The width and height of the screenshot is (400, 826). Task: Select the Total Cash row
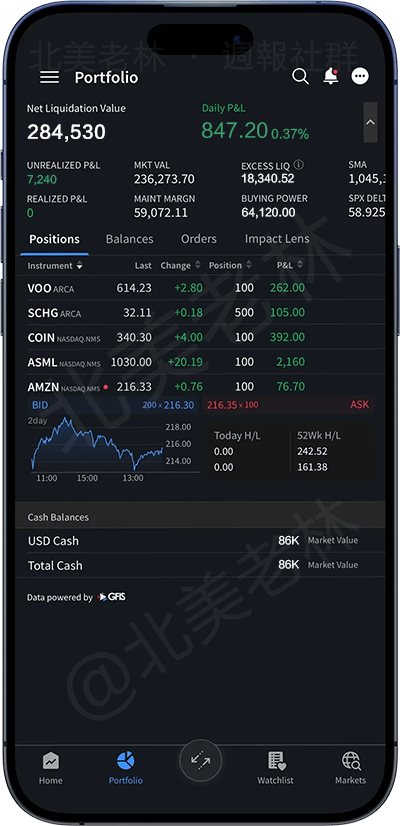coord(200,565)
